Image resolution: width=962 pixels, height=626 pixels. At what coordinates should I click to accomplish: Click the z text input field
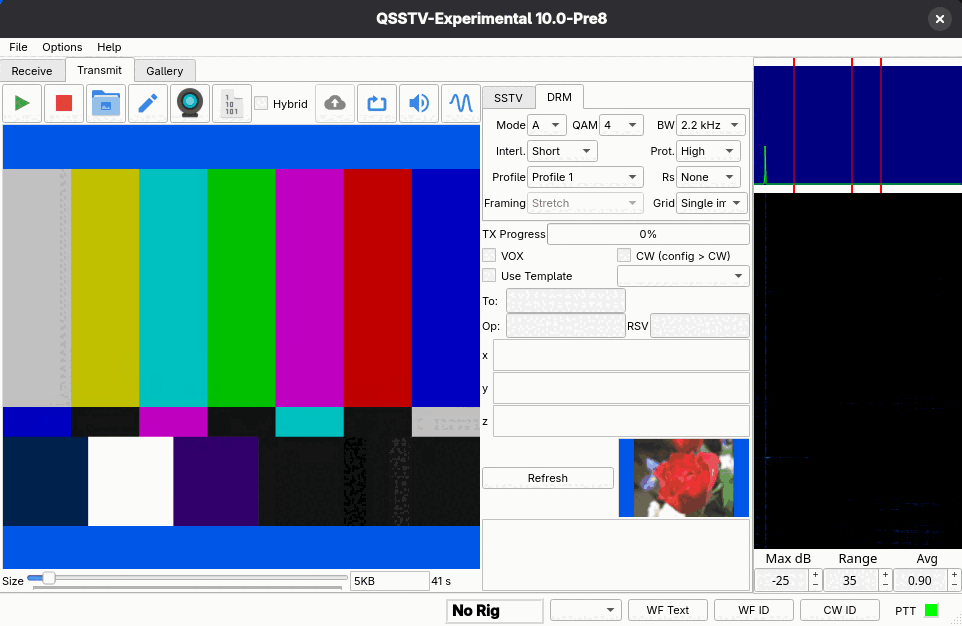621,421
